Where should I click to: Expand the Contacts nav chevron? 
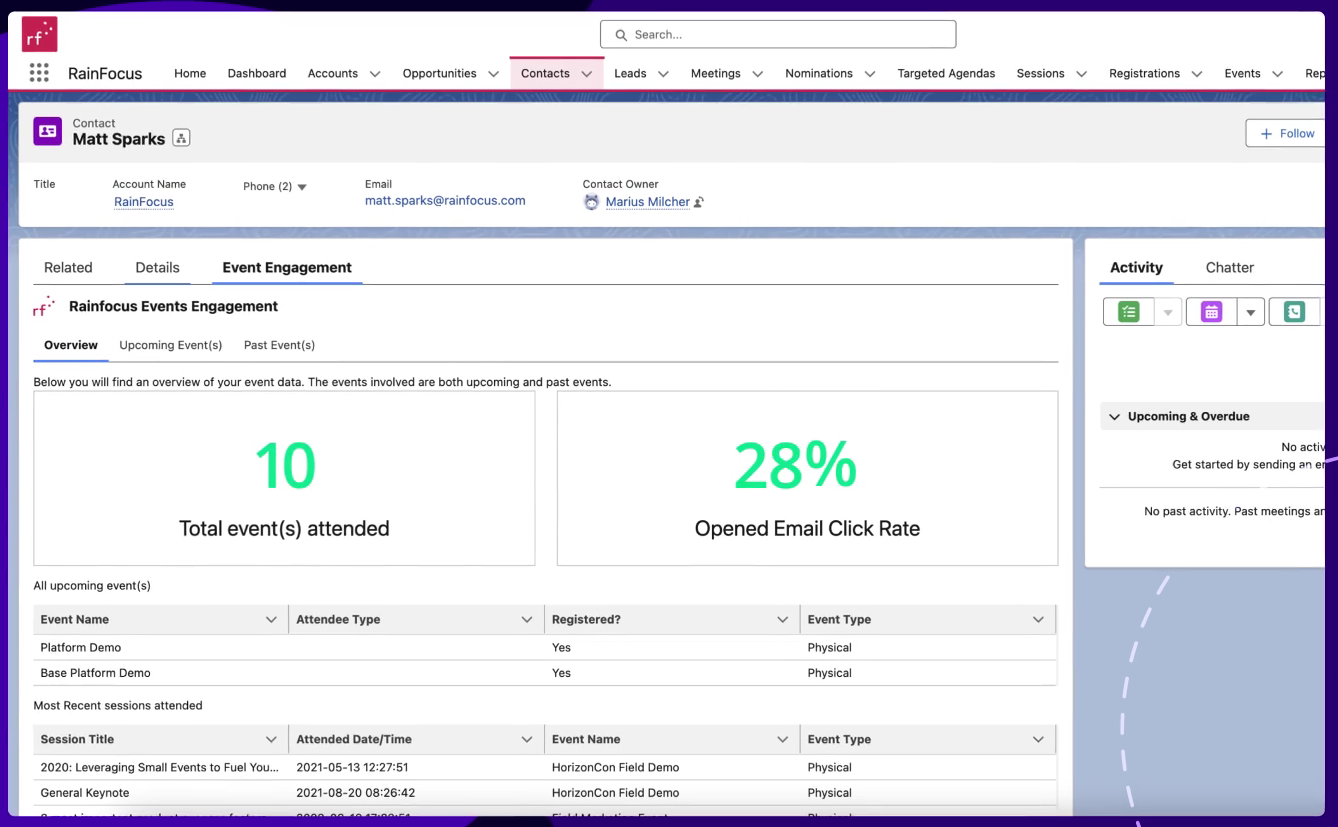[x=587, y=74]
